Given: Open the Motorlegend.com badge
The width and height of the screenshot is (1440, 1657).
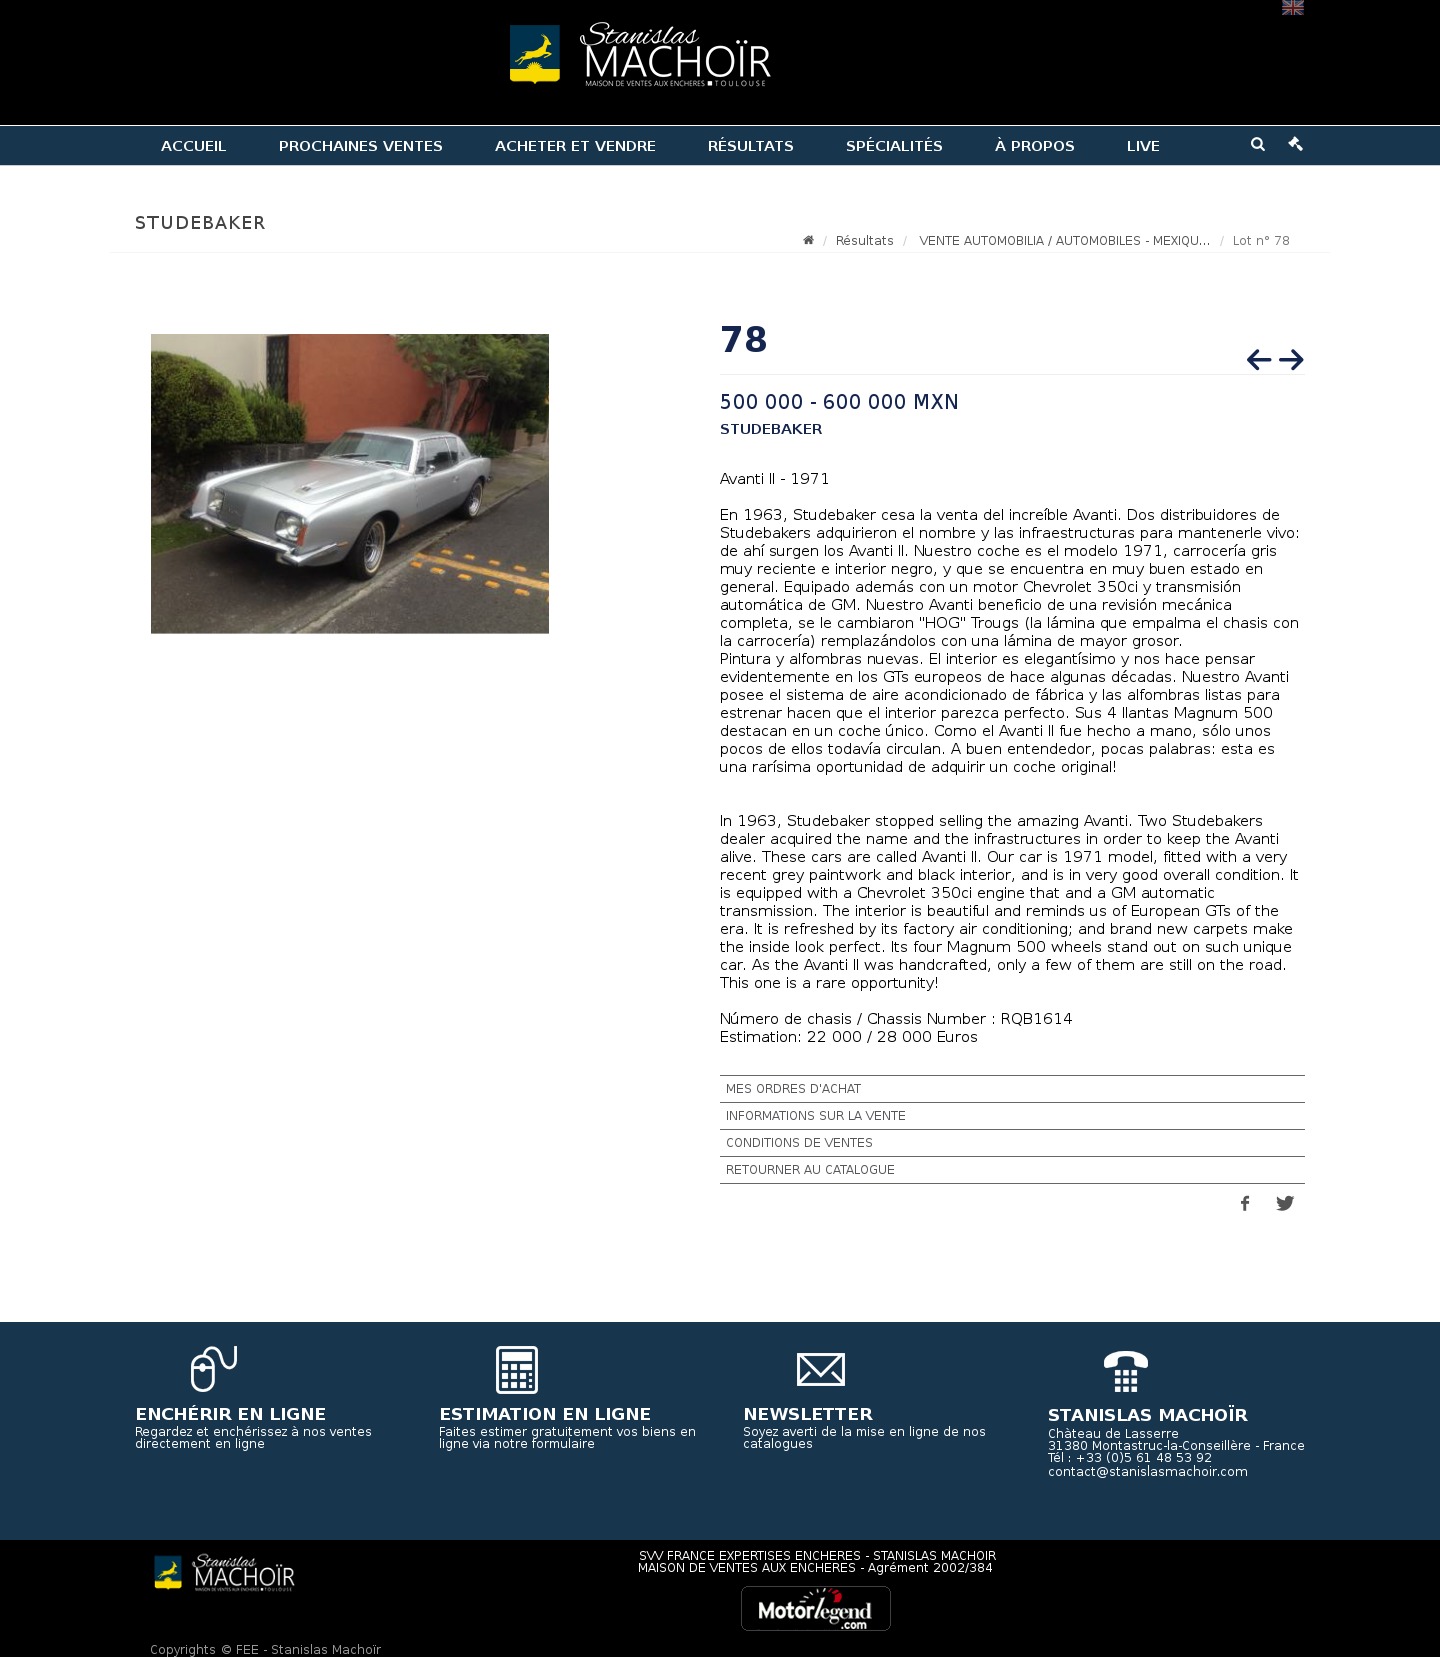Looking at the screenshot, I should coord(815,1608).
